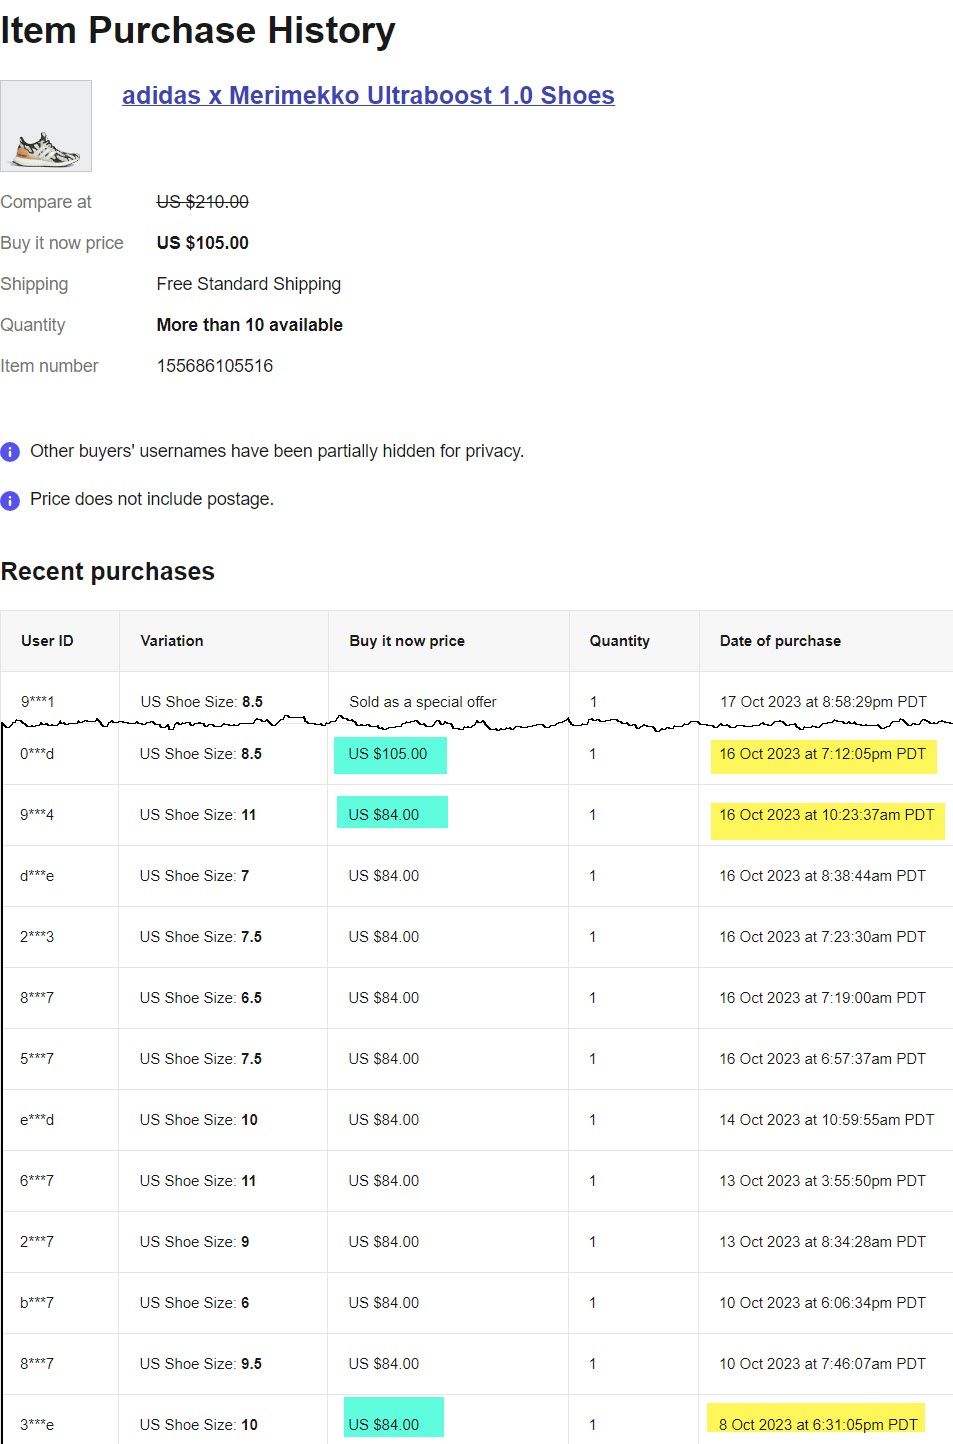
Task: Select date 16 Oct 2023 at 10:23:37am PDT
Action: [827, 815]
